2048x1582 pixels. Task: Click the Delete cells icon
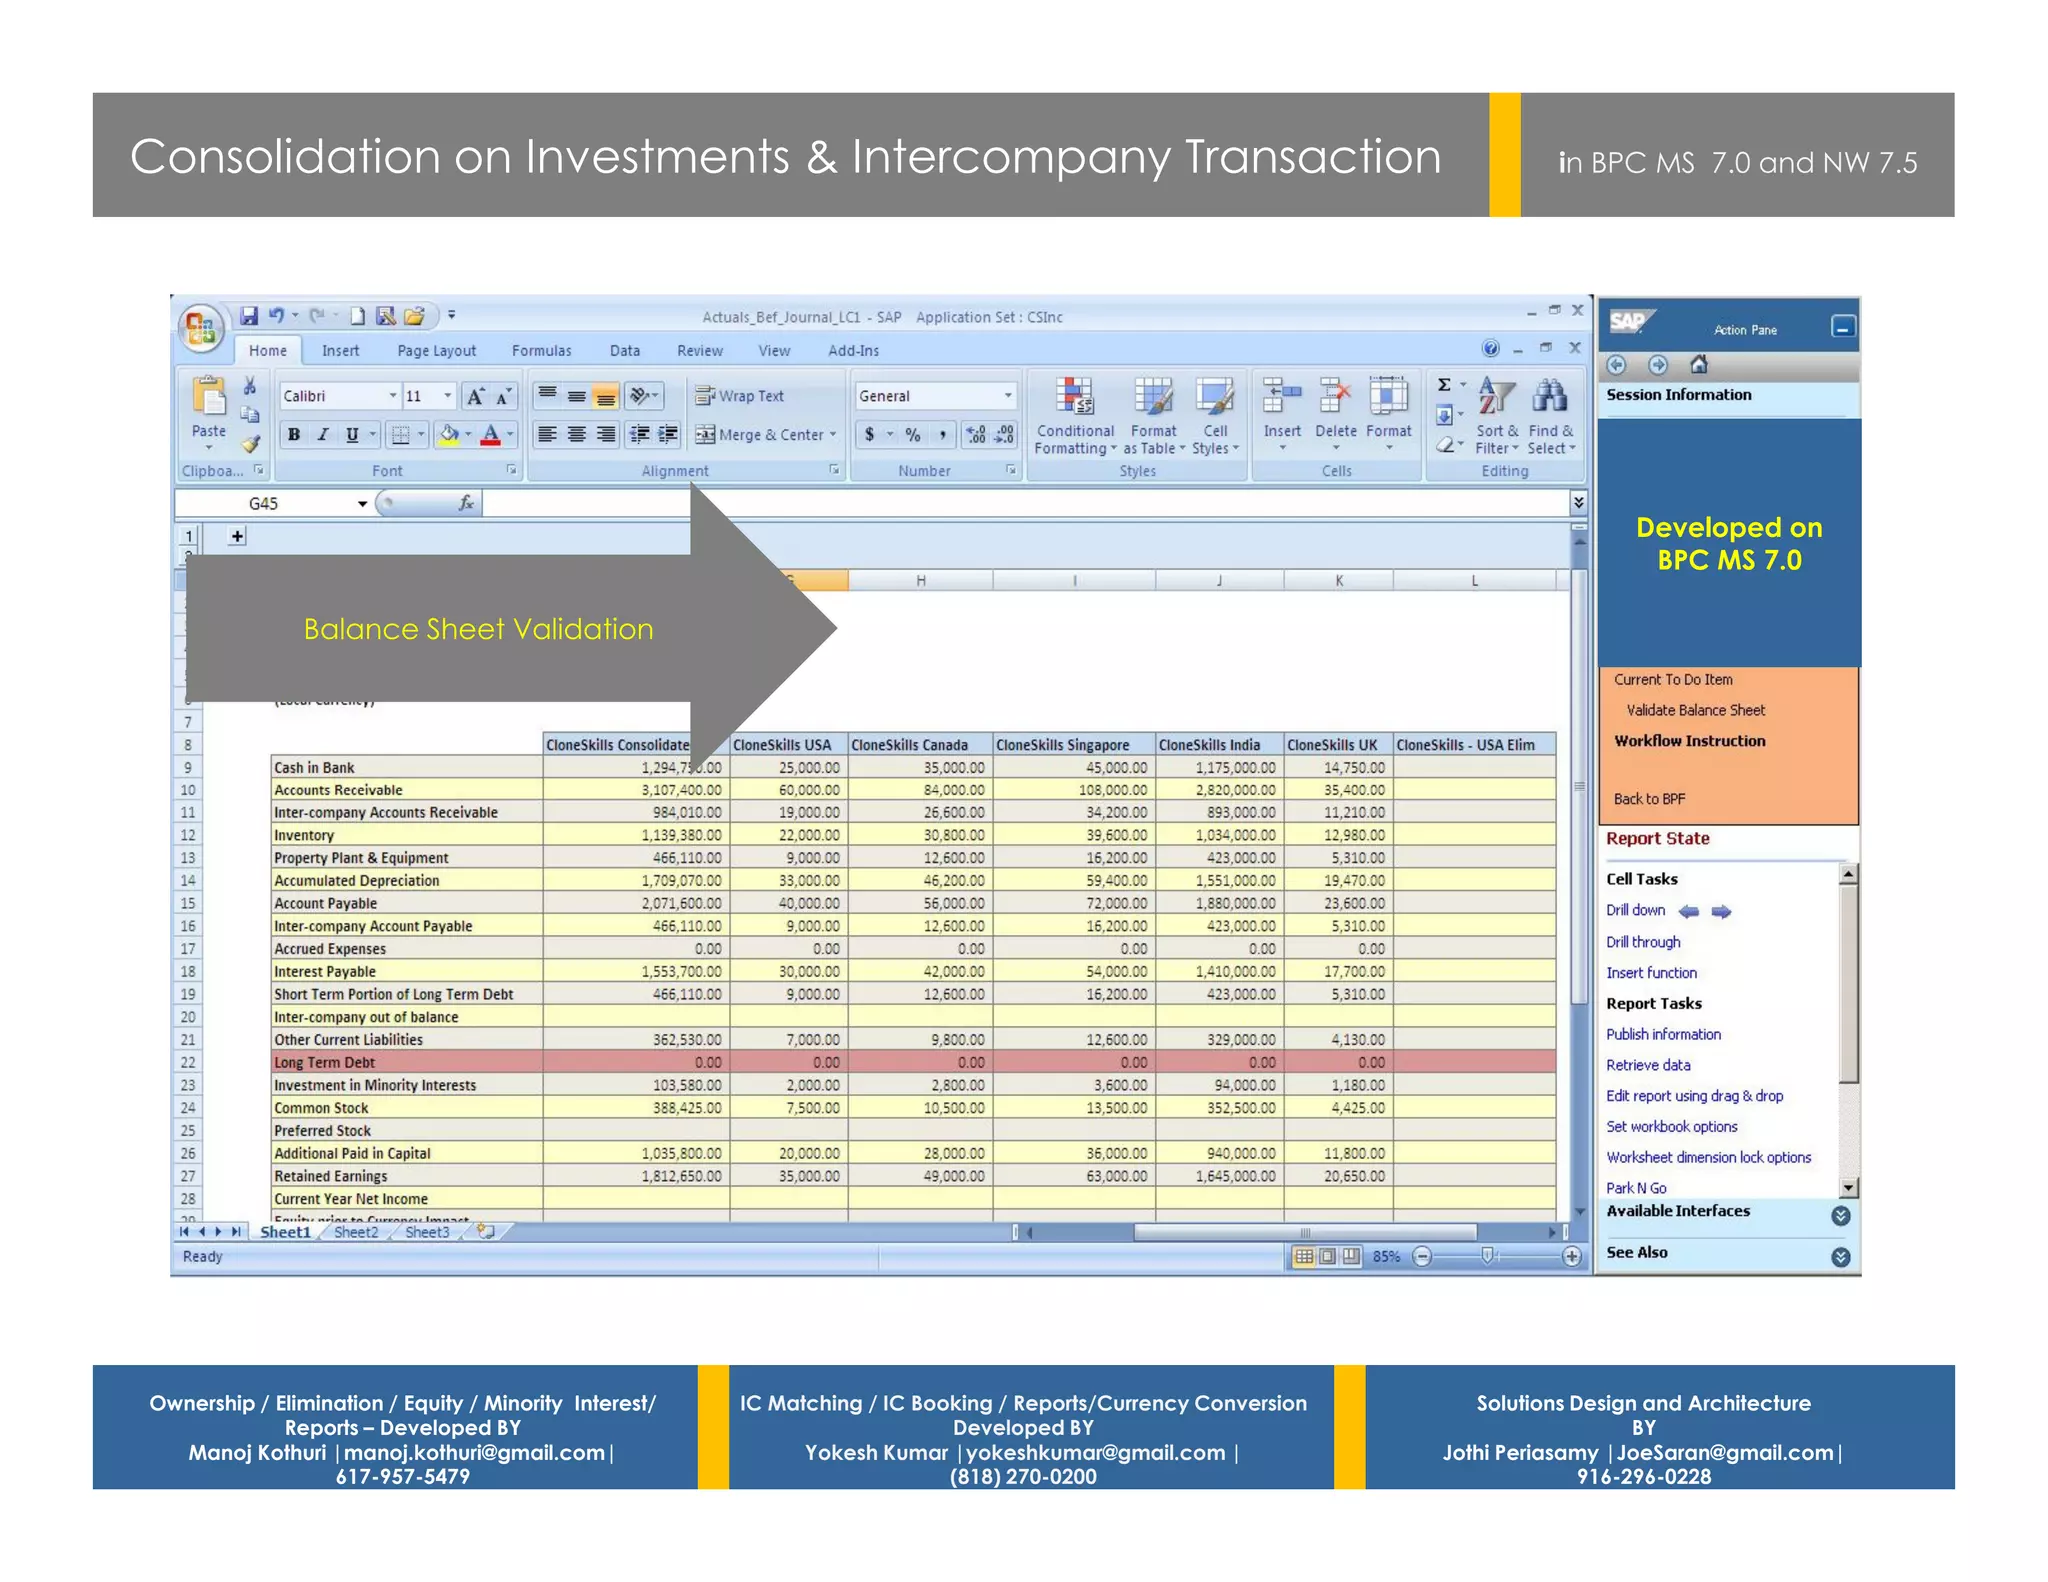(1335, 397)
